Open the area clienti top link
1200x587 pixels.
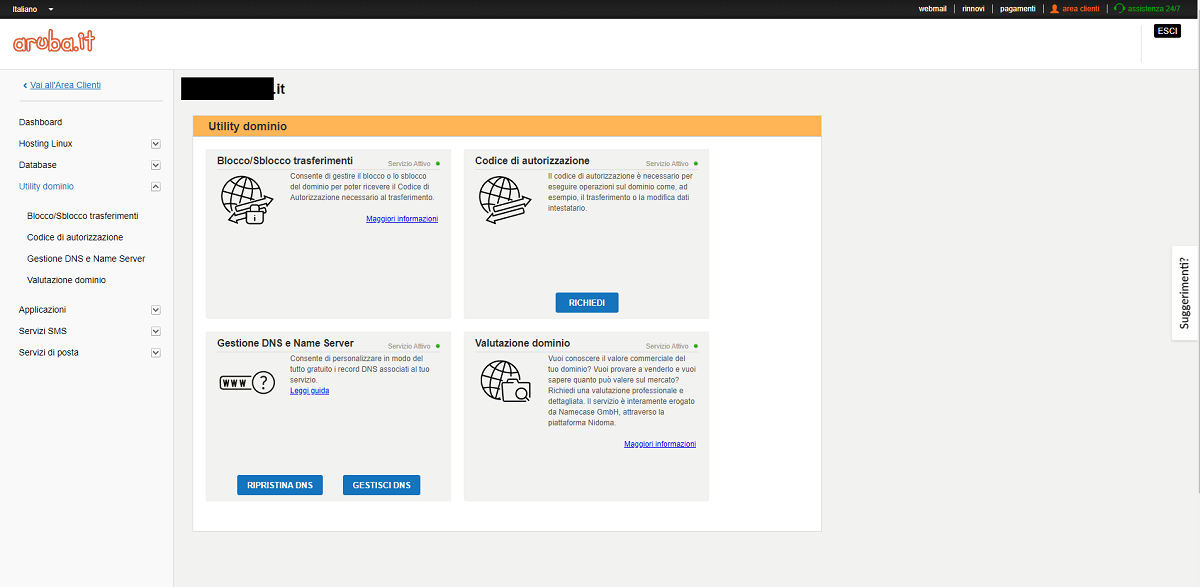[x=1080, y=8]
